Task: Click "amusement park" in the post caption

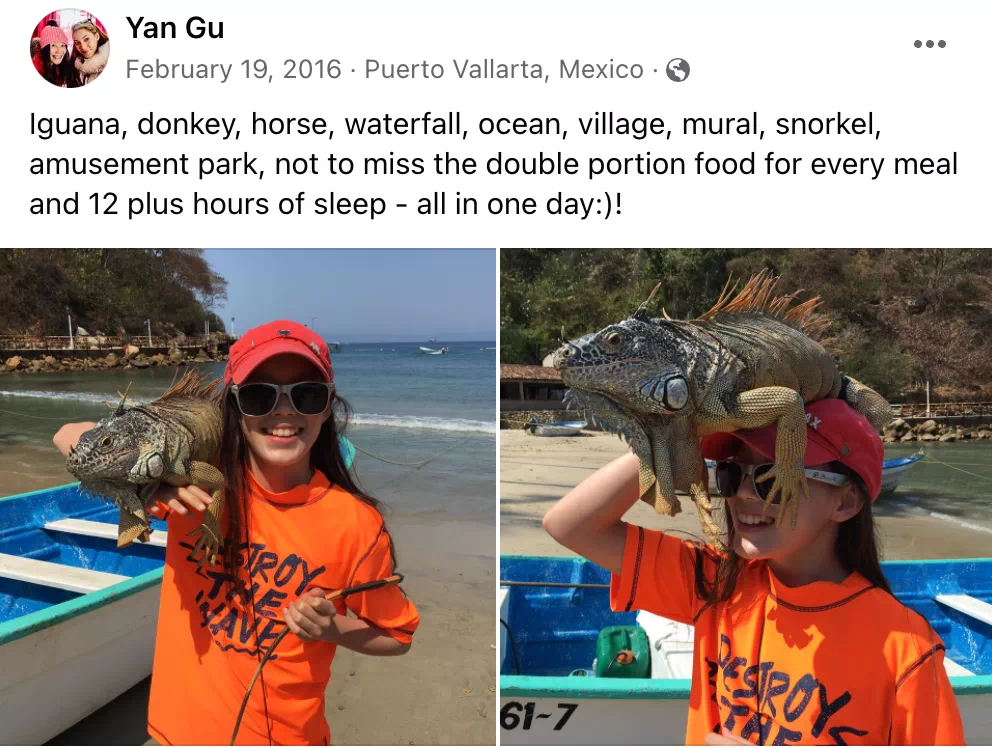Action: click(x=144, y=164)
